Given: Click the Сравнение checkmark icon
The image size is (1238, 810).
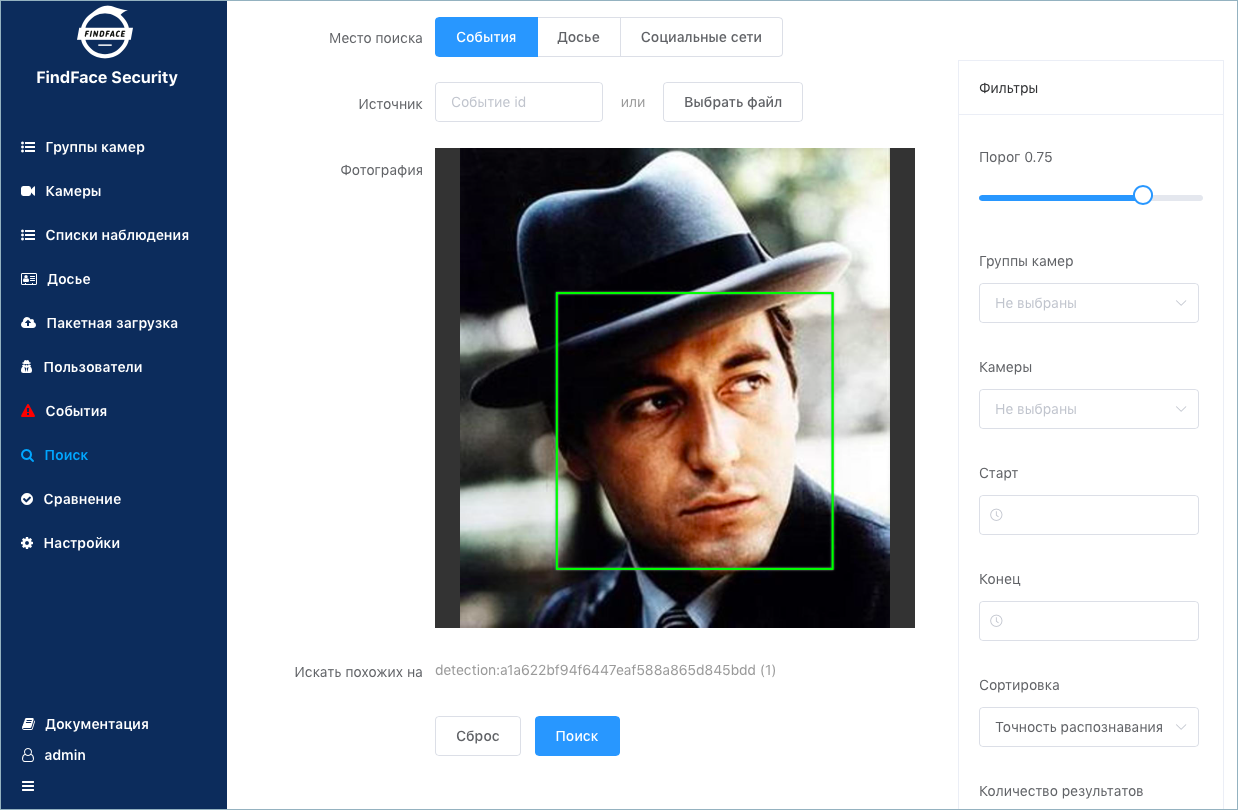Looking at the screenshot, I should click(27, 499).
